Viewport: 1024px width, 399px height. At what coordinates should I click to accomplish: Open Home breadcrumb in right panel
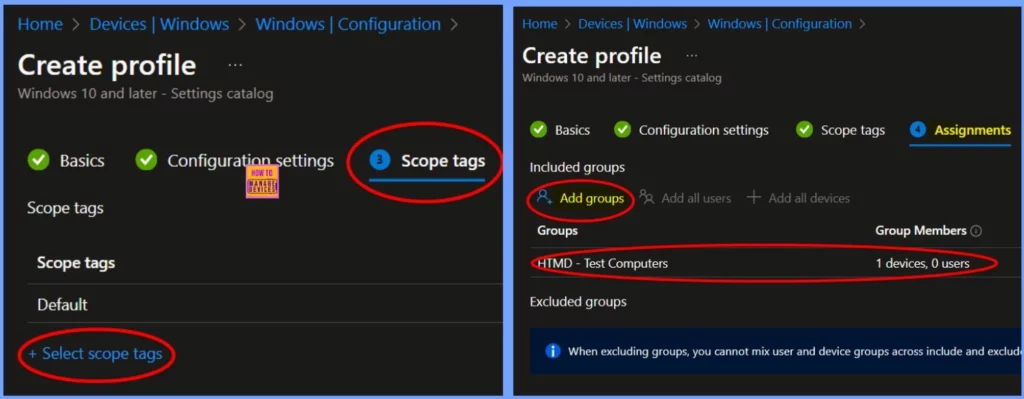click(x=539, y=24)
